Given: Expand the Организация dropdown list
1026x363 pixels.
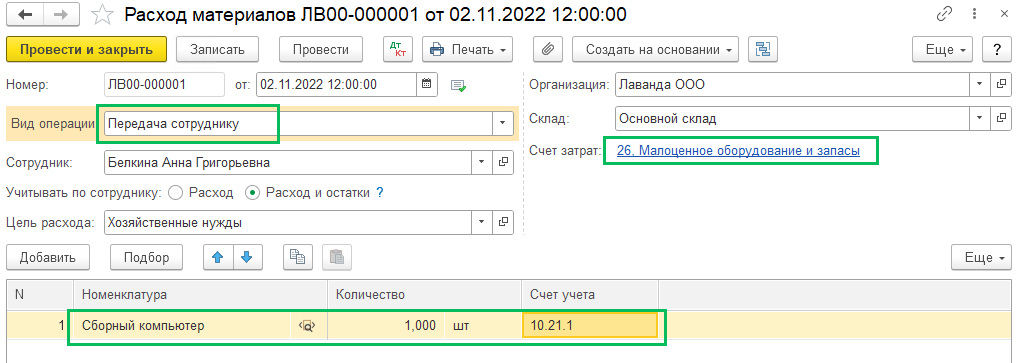Looking at the screenshot, I should click(979, 84).
